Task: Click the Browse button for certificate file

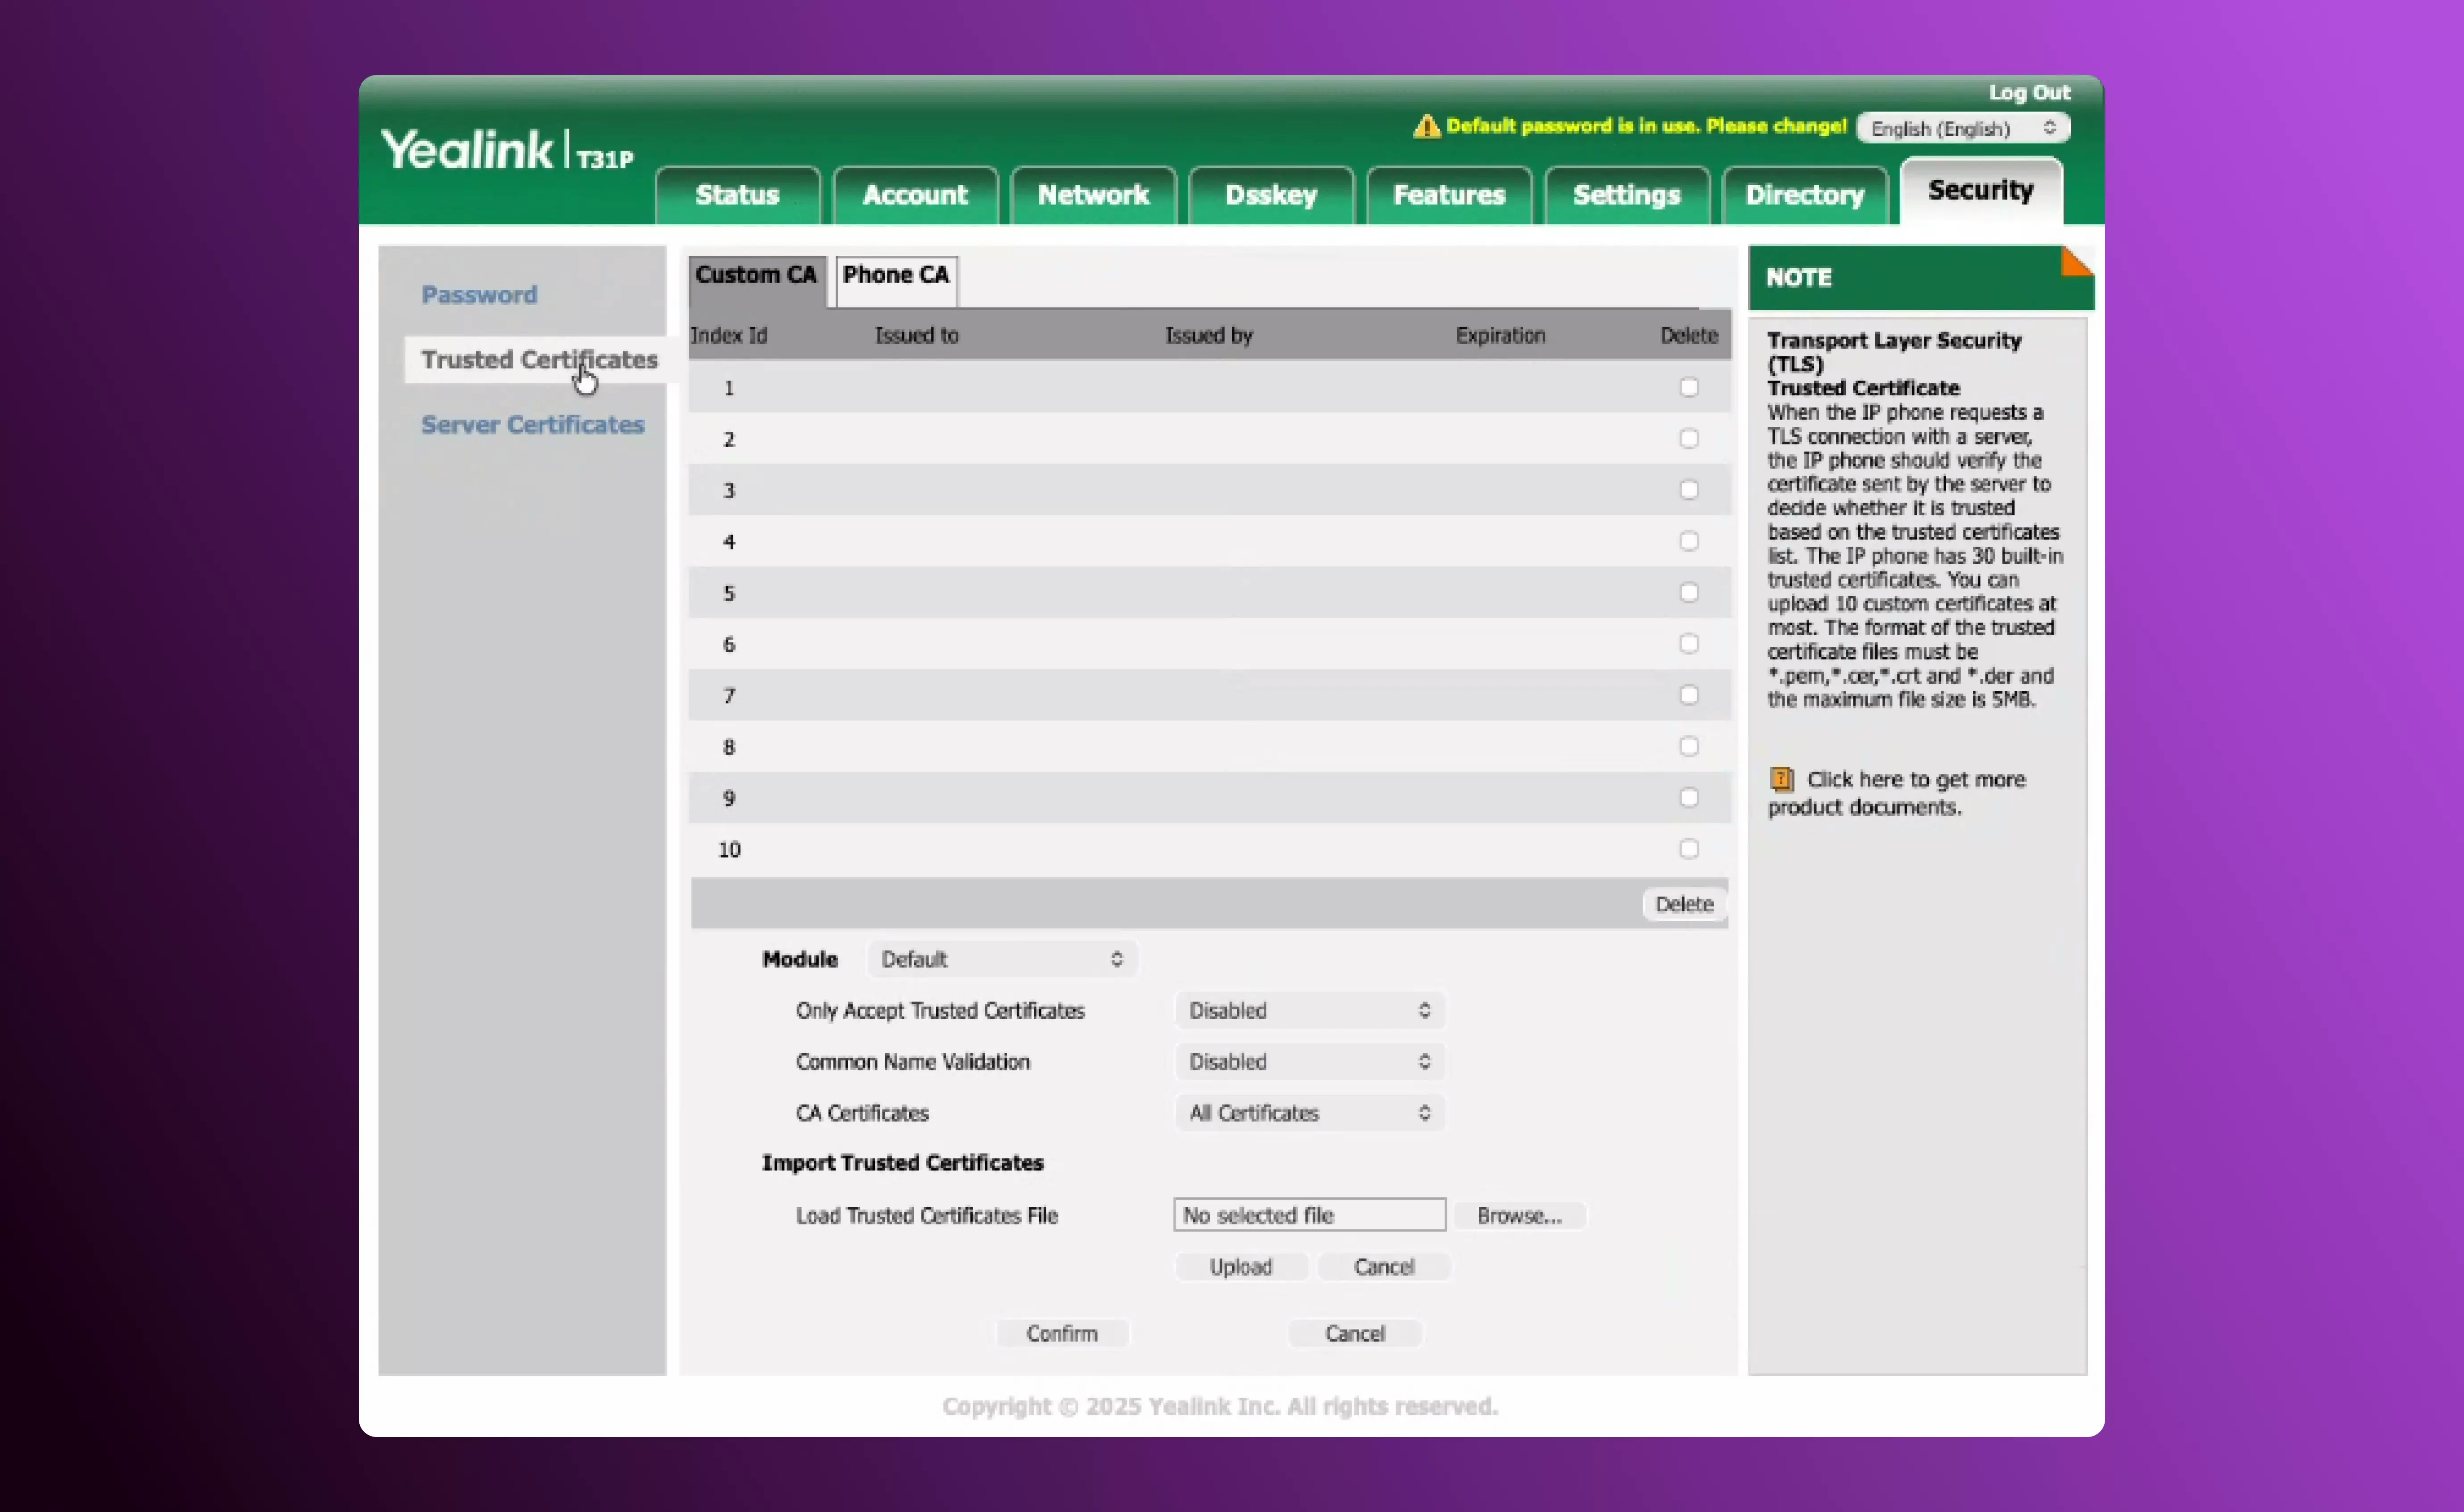Action: point(1519,1215)
